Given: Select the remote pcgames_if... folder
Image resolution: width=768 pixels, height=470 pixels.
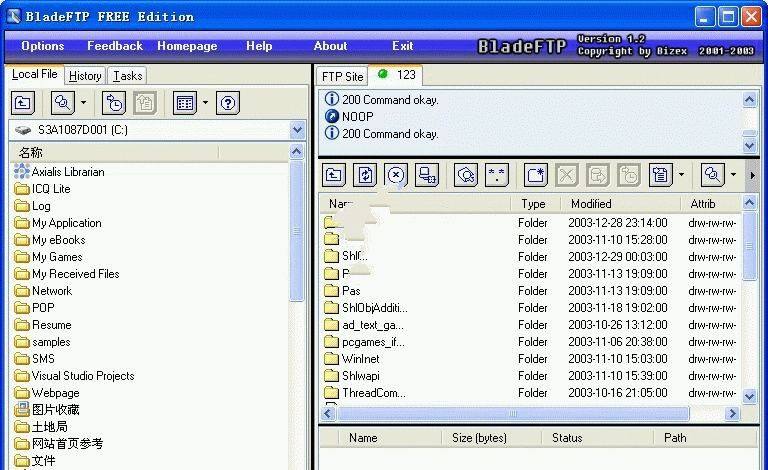Looking at the screenshot, I should click(365, 342).
